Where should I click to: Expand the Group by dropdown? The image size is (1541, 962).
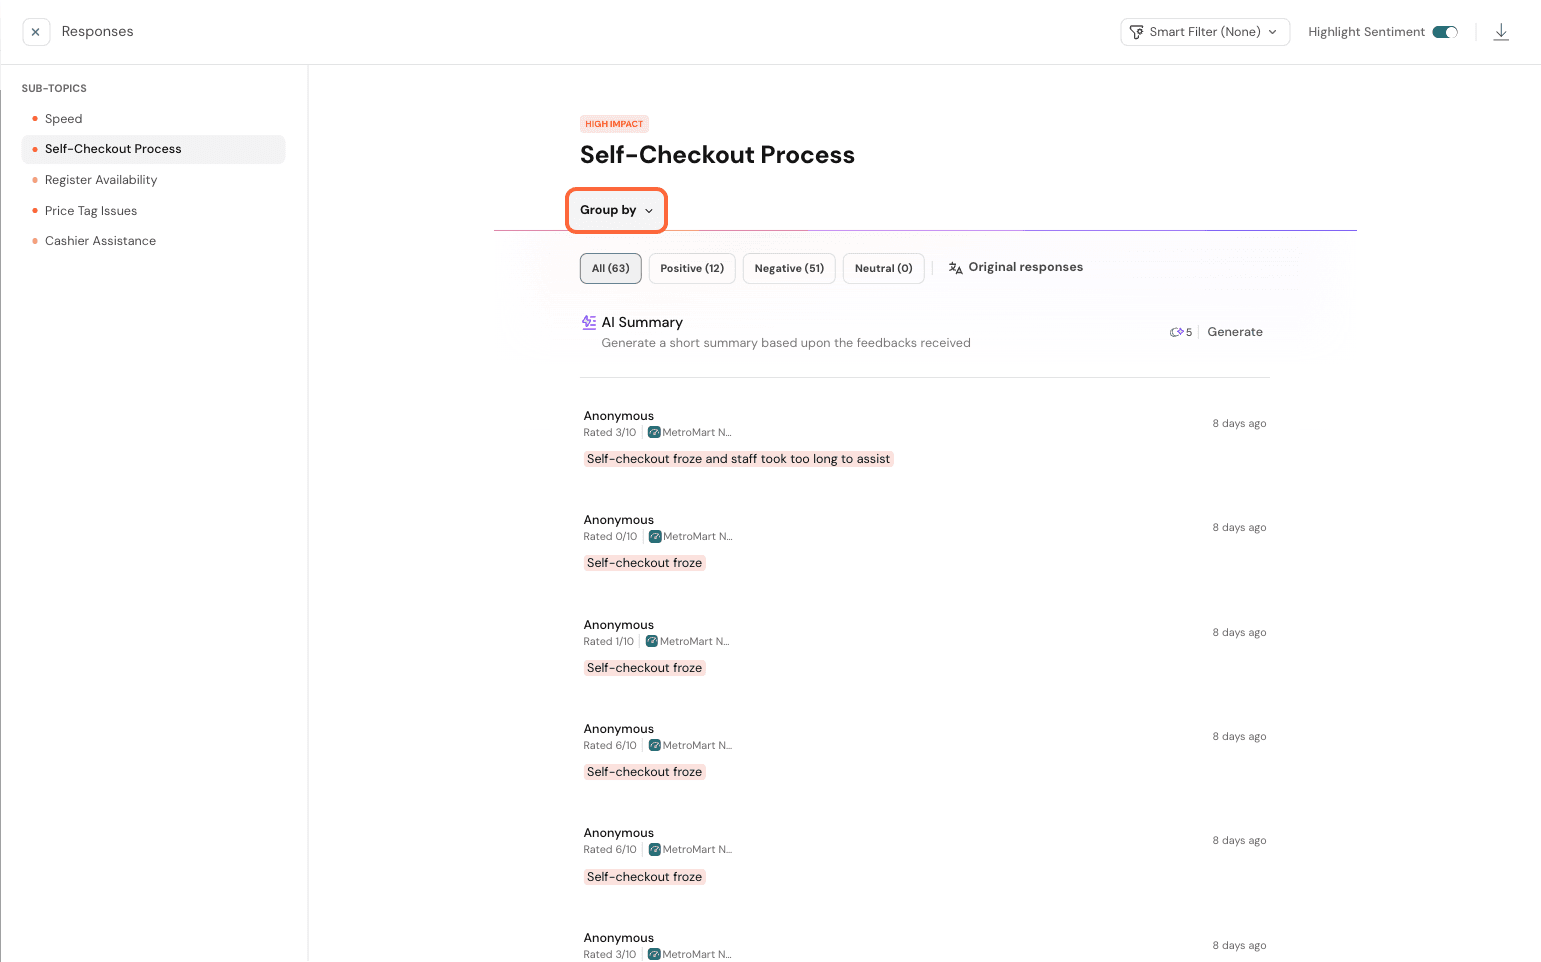(616, 210)
